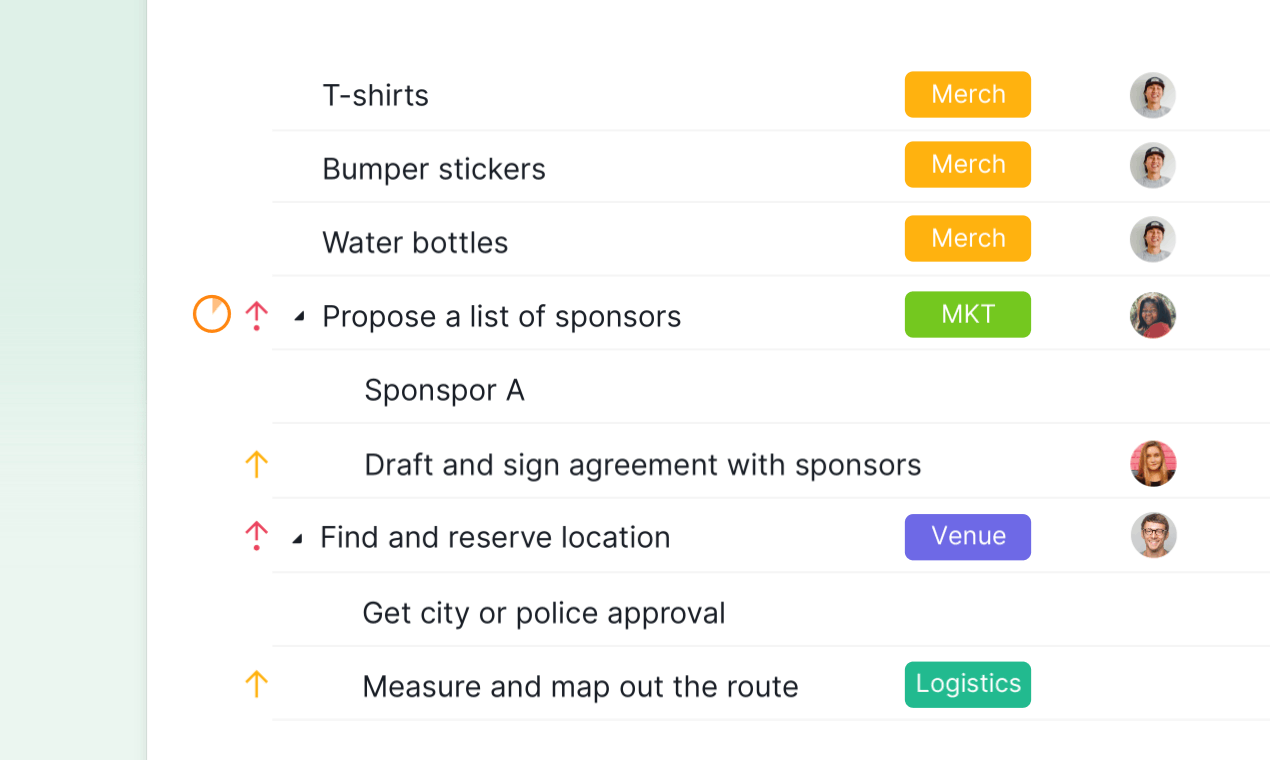Screen dimensions: 1270x760
Task: Click red high-priority arrow on Propose a list of sponsors
Action: click(257, 316)
